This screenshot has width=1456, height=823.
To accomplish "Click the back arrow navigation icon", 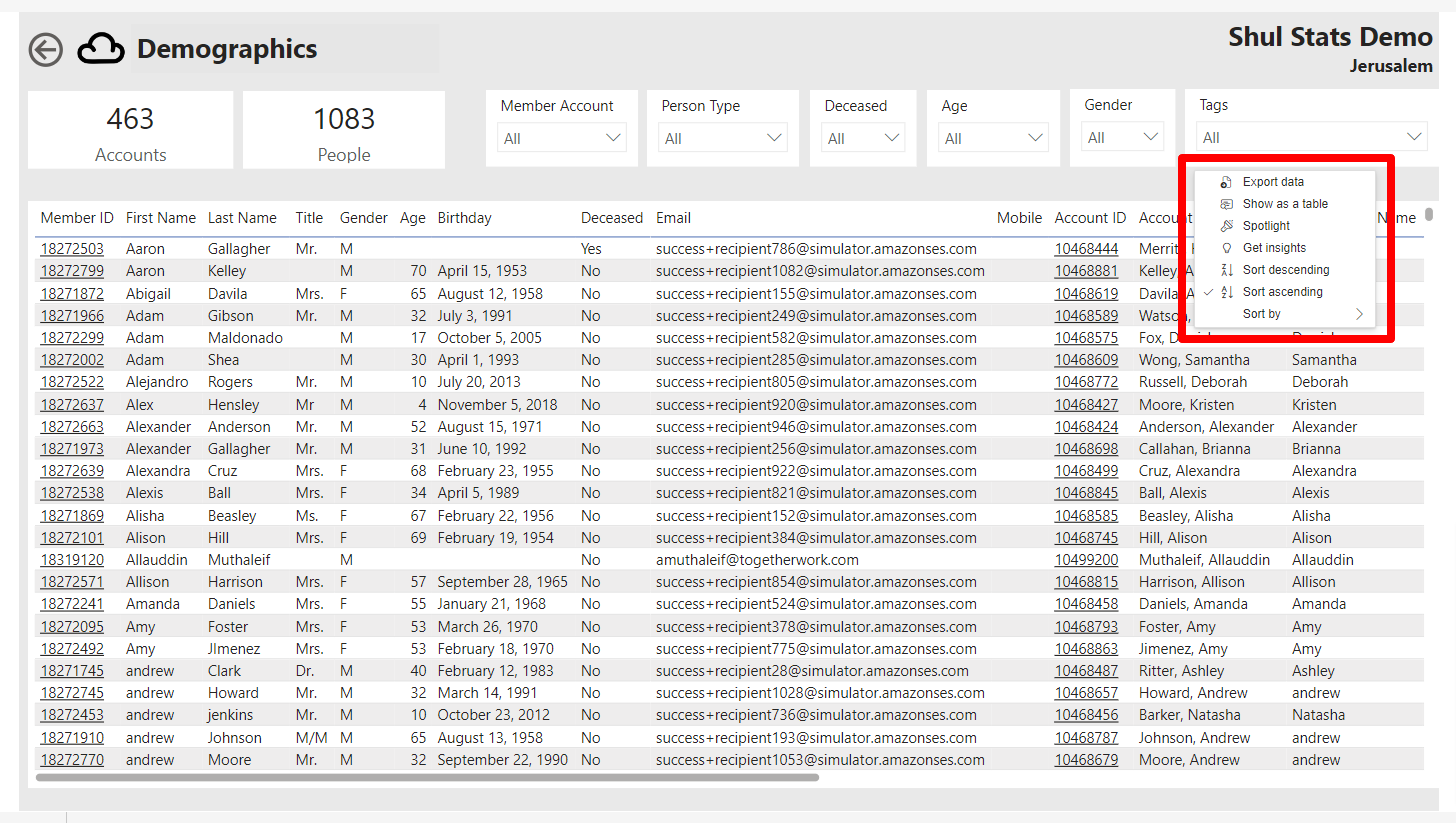I will click(x=45, y=49).
